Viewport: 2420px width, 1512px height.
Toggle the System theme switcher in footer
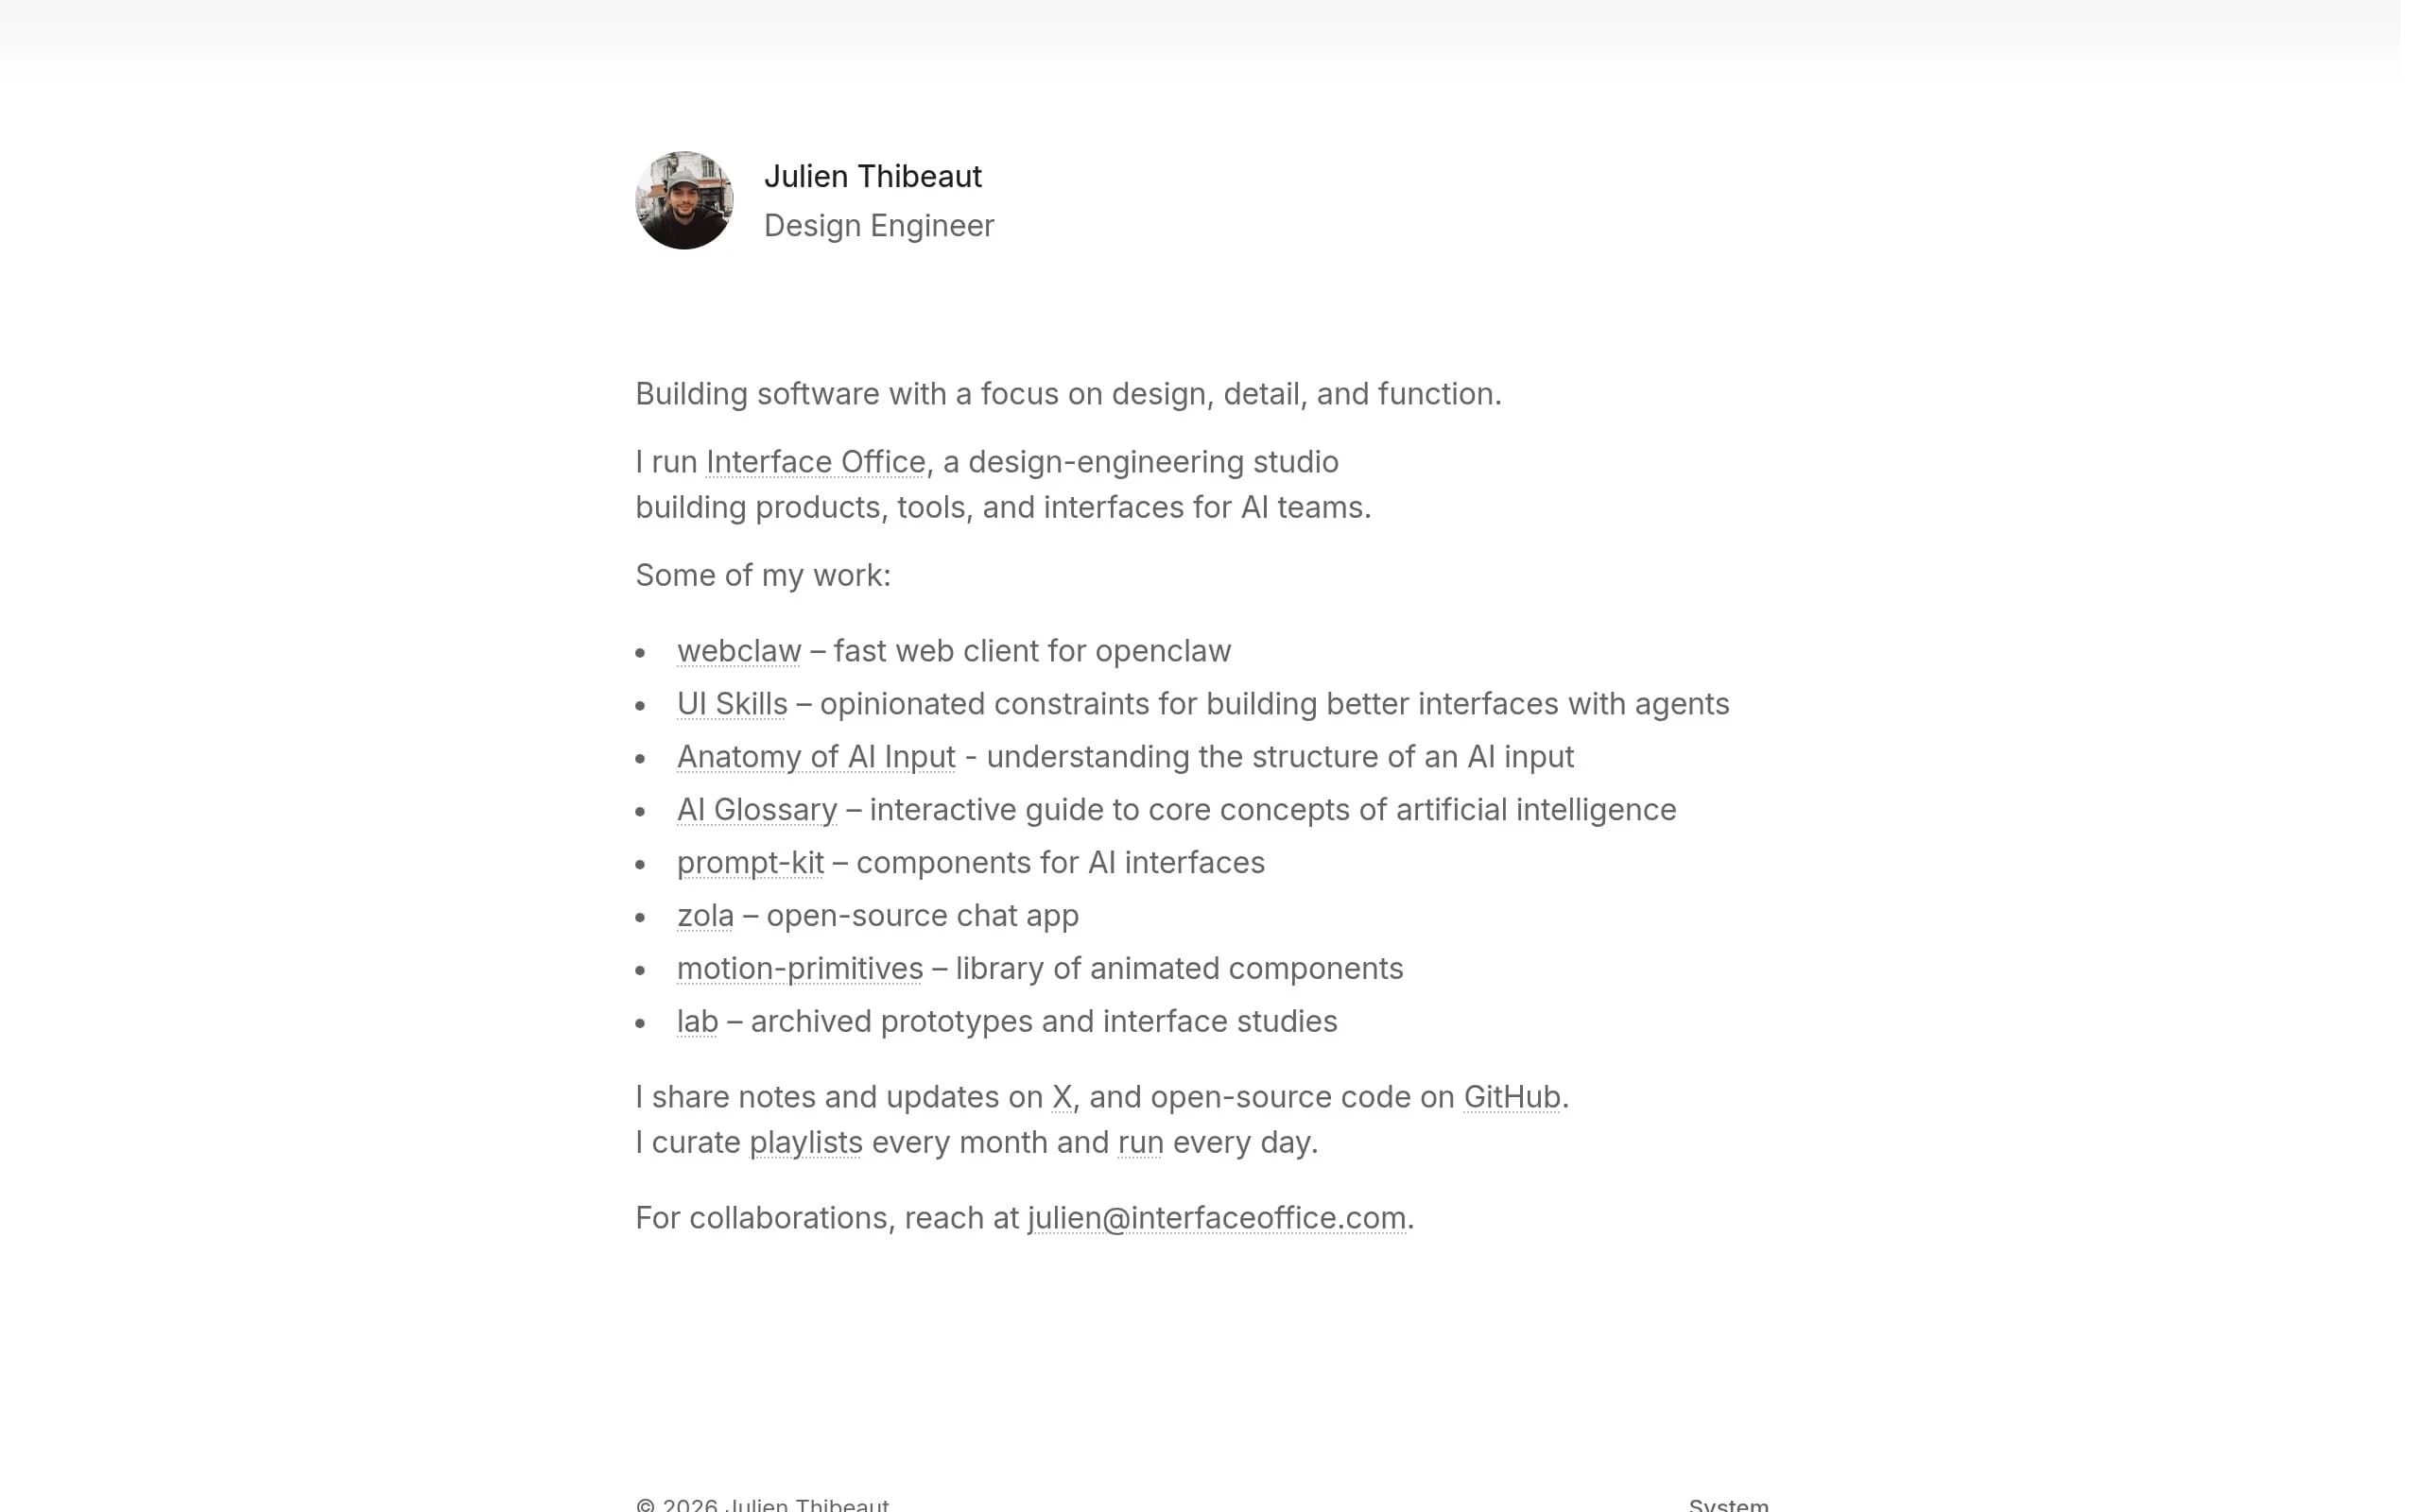(1727, 1504)
